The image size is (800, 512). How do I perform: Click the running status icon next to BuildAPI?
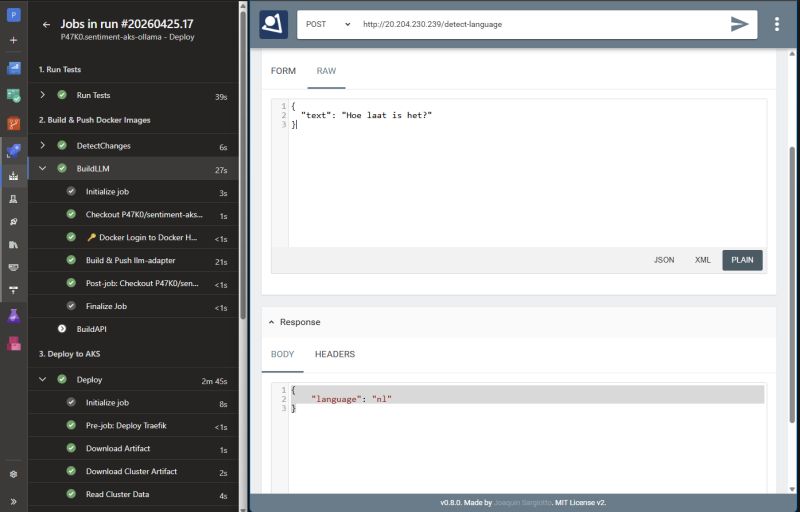pyautogui.click(x=62, y=329)
